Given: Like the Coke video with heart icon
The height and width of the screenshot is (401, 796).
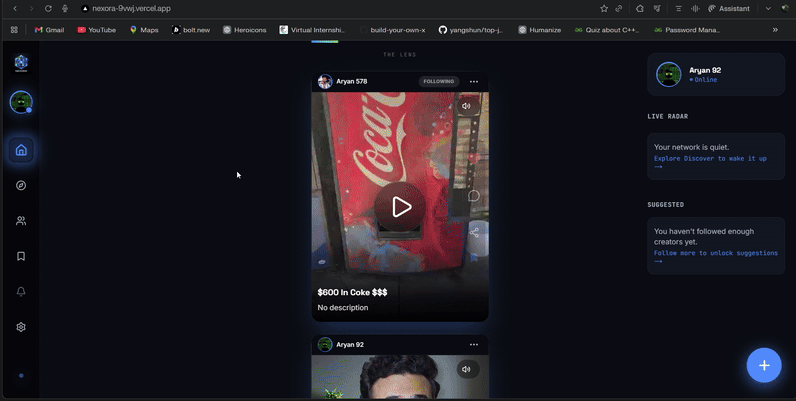Looking at the screenshot, I should point(474,158).
